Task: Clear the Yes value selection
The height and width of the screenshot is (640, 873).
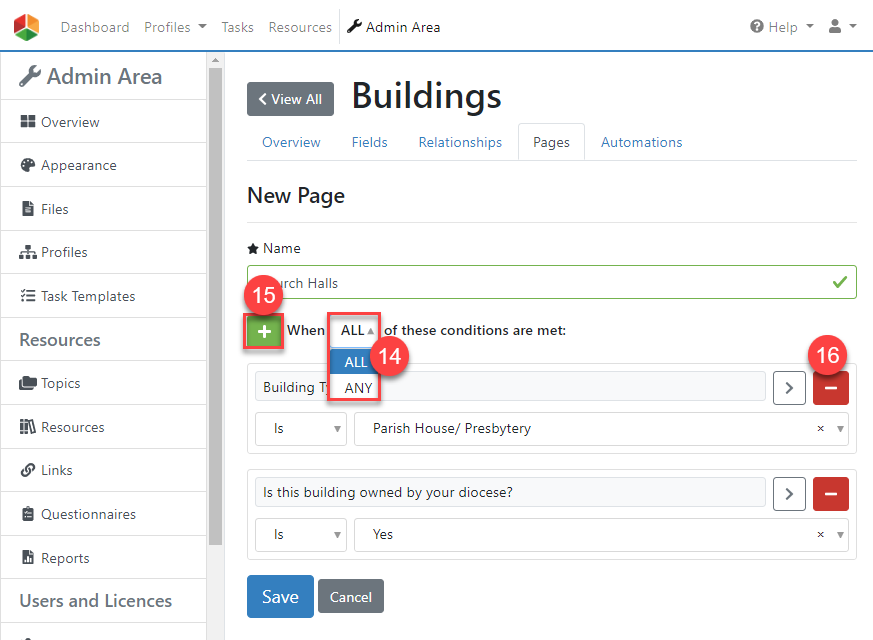Action: tap(821, 535)
